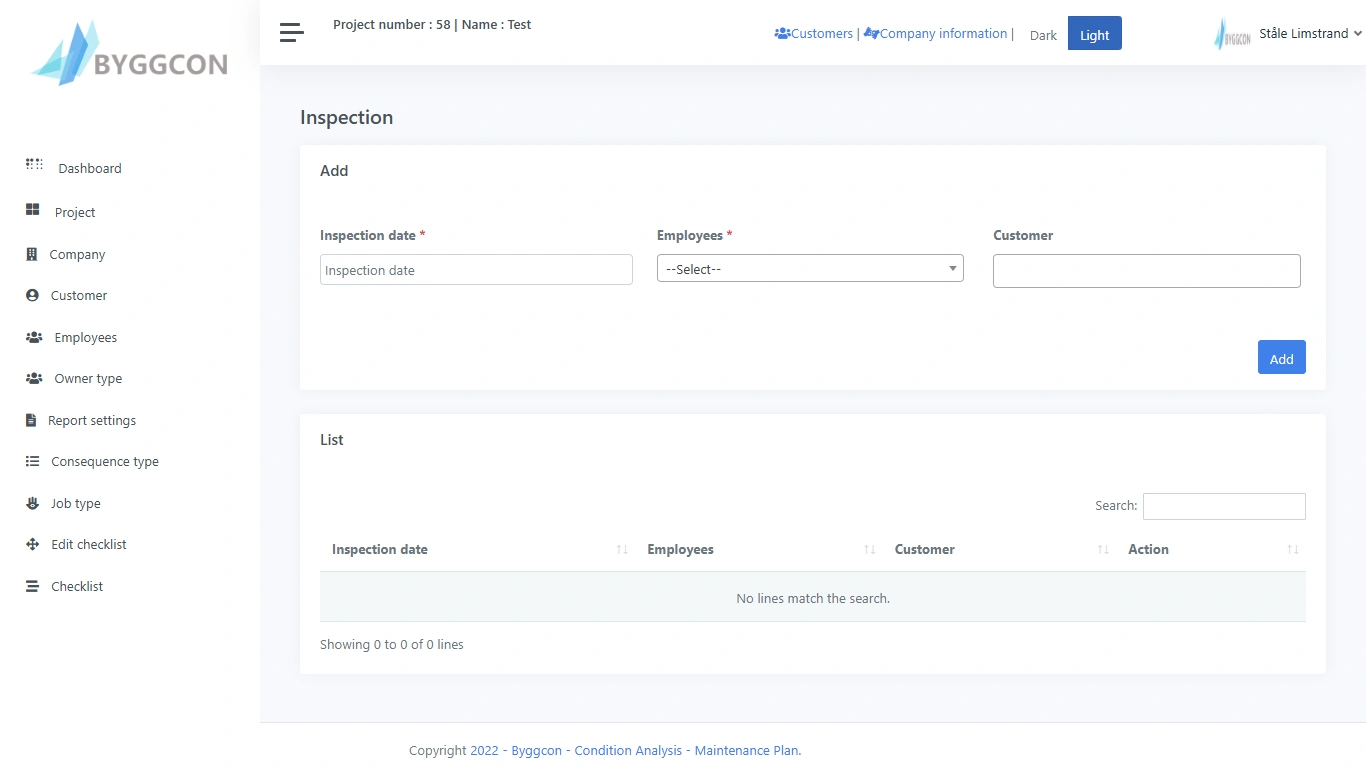Sort by Employees column arrows

869,550
